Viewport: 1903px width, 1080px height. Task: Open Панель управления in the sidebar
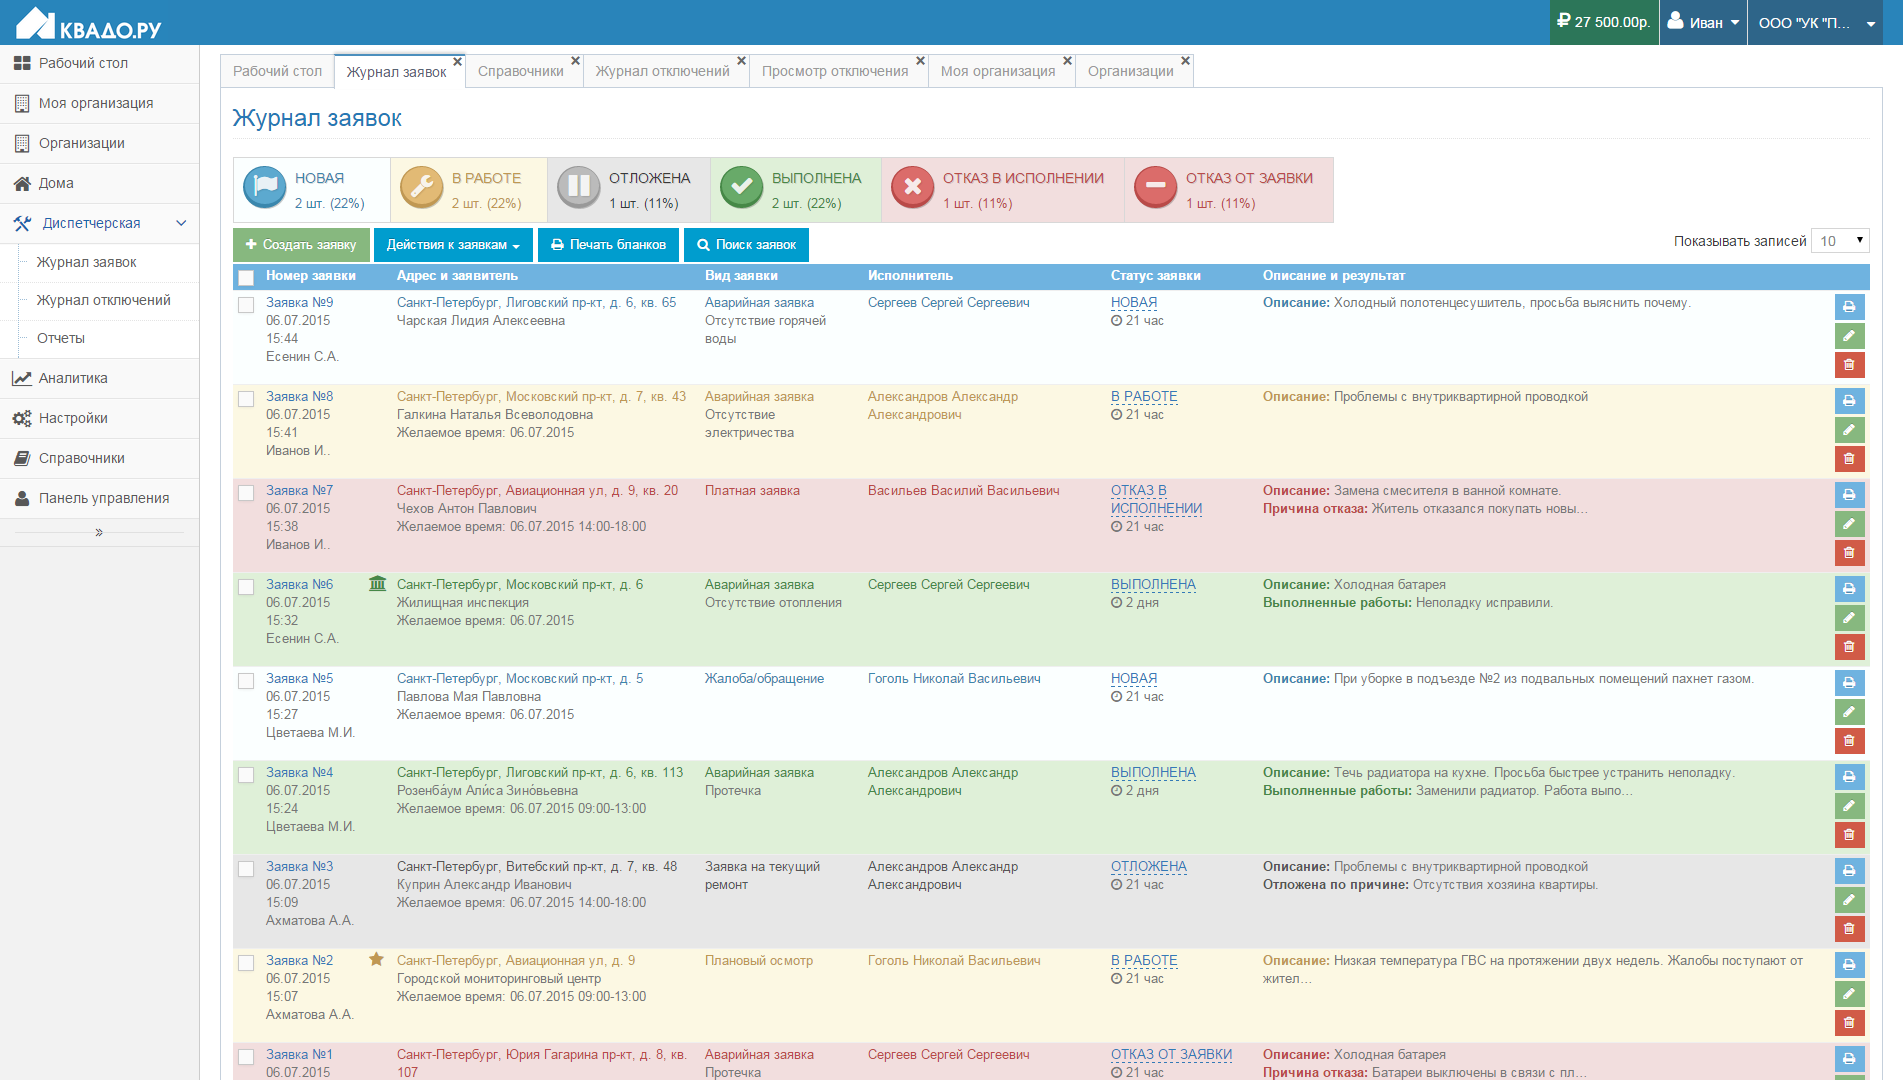[99, 498]
